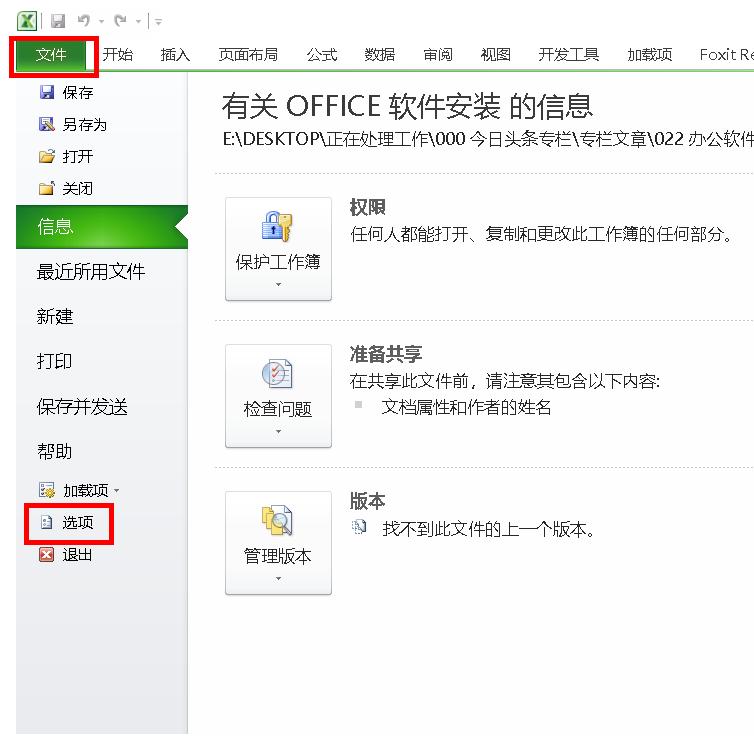Click the 保护工作簿 button label

pyautogui.click(x=278, y=262)
